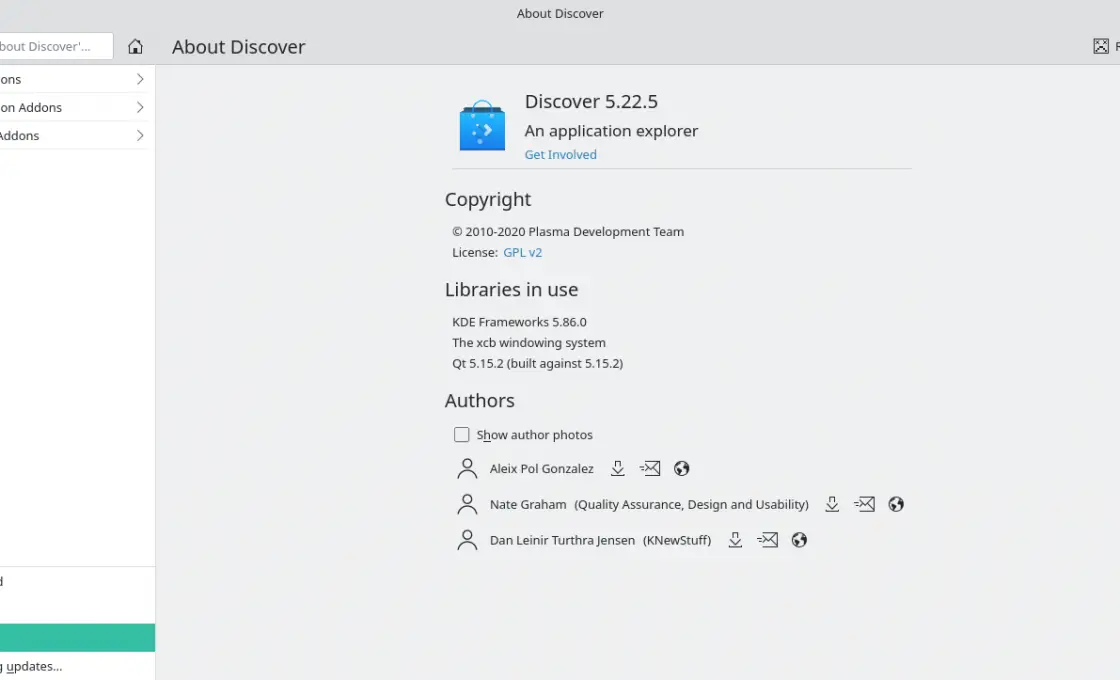The width and height of the screenshot is (1120, 680).
Task: Enable the Show author photos checkbox
Action: (461, 435)
